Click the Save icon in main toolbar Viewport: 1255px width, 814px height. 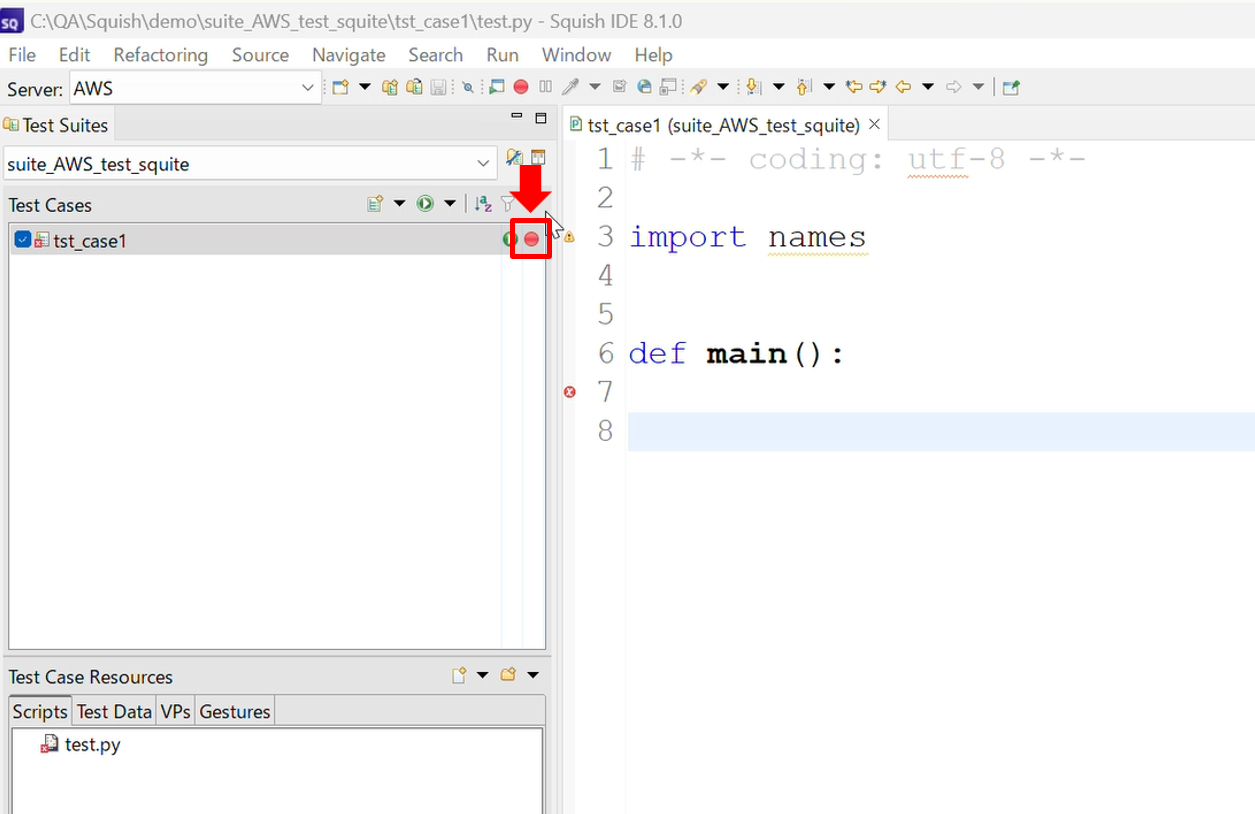[438, 87]
